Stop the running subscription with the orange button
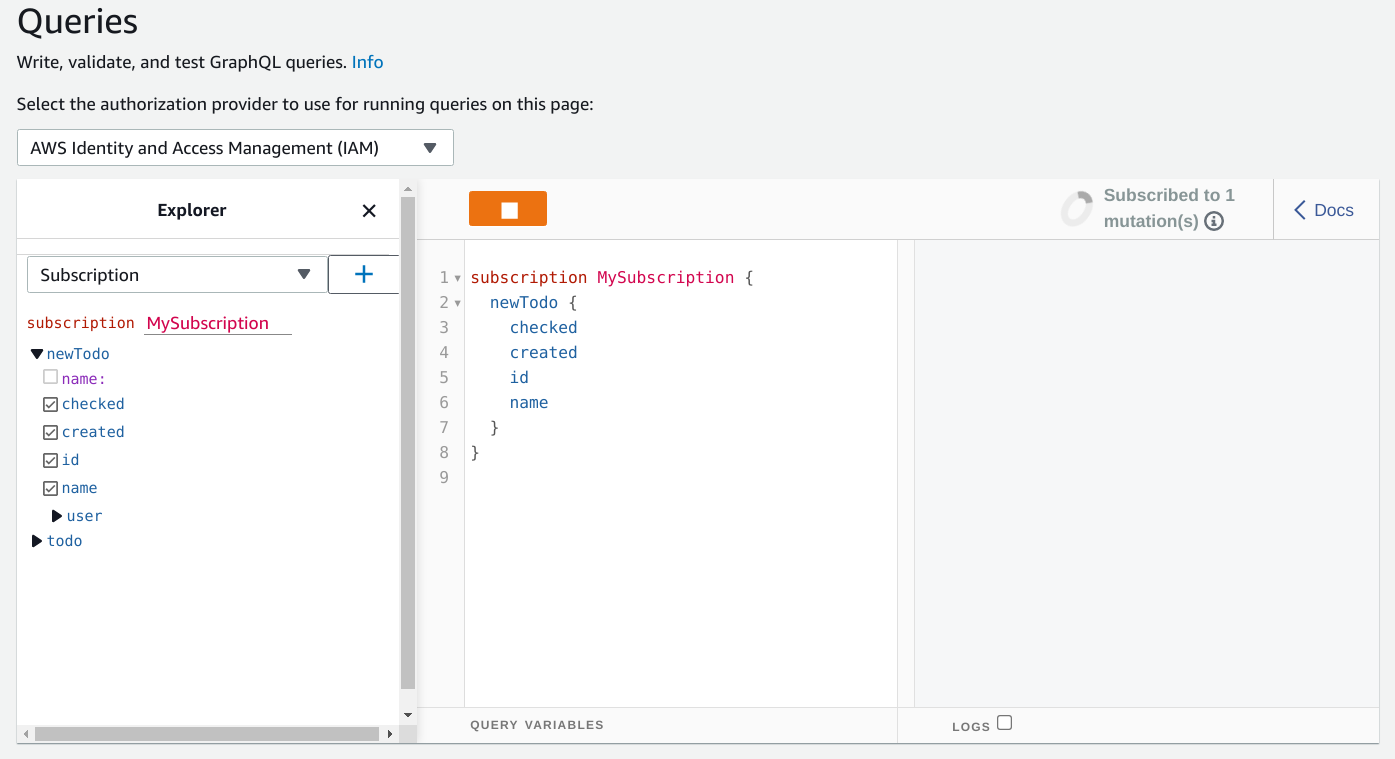 tap(507, 209)
